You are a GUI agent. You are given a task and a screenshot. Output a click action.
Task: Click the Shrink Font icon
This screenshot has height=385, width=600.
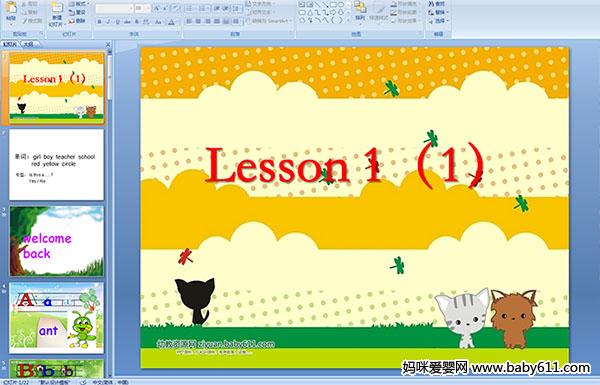click(165, 8)
